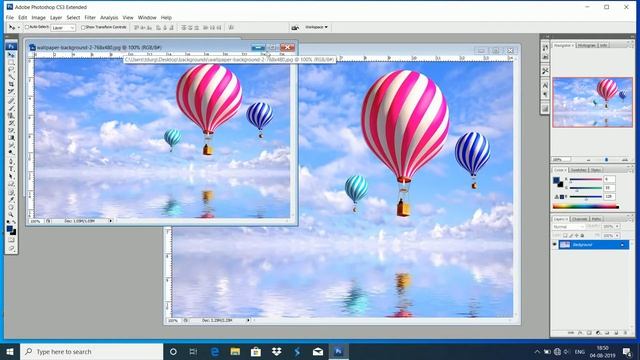Open status bar arrow of front document window
640x360 pixels.
111,221
